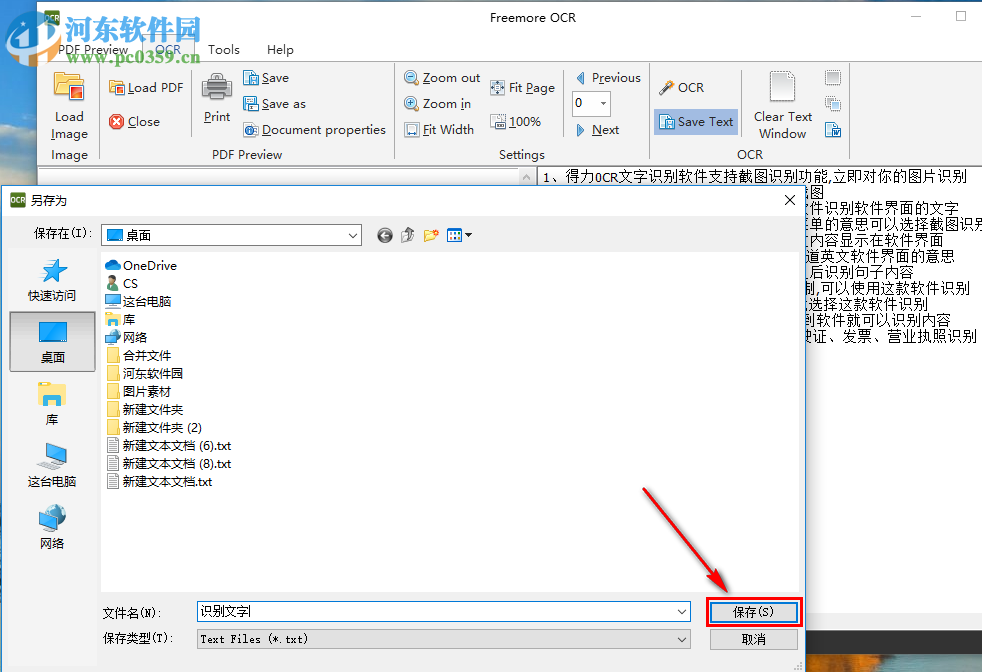Open Document properties

(x=314, y=130)
